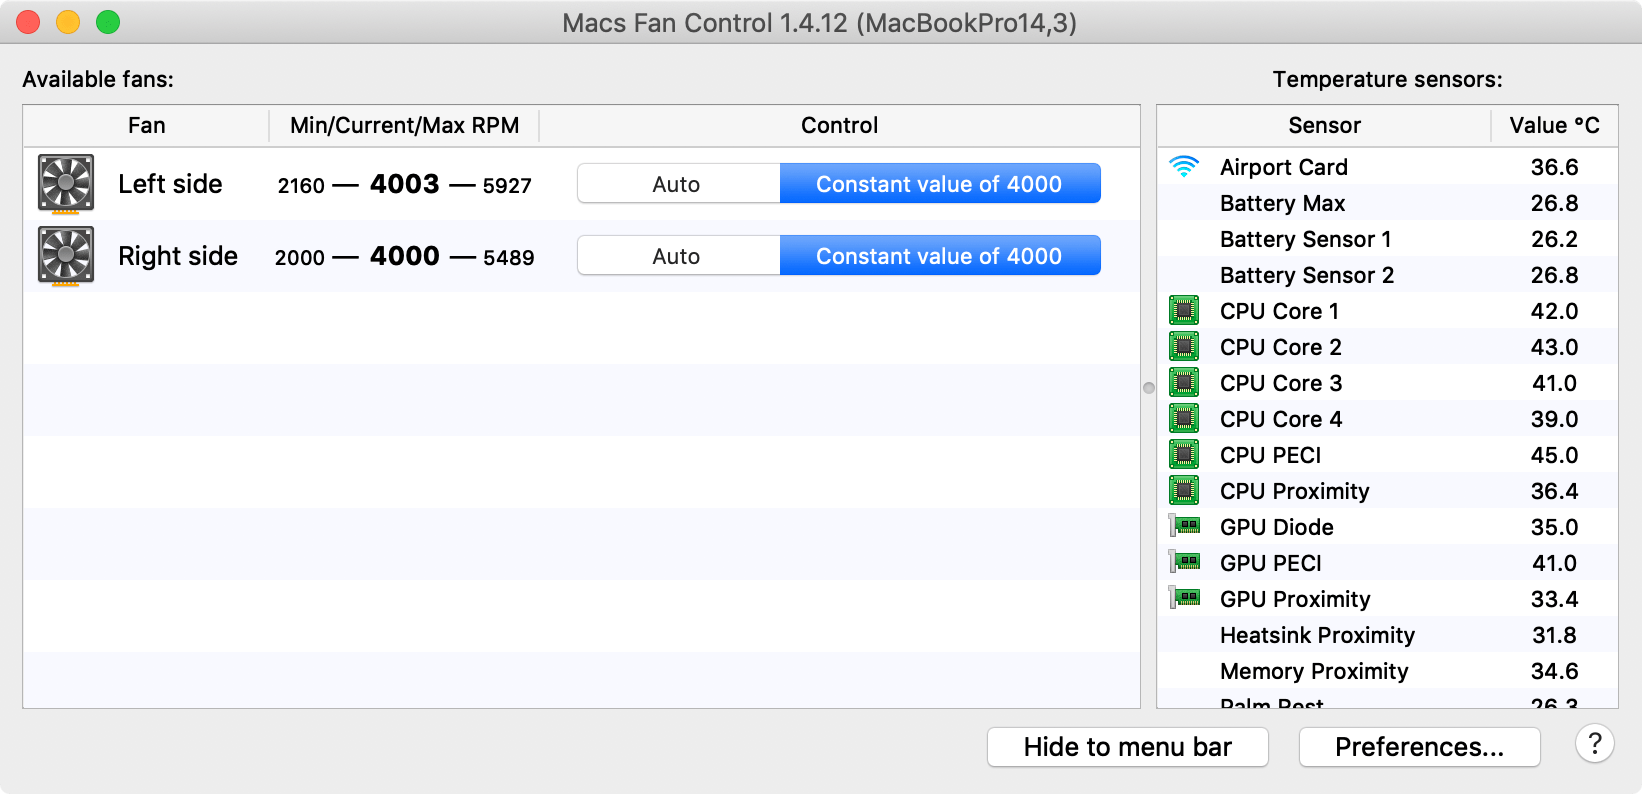This screenshot has height=794, width=1642.
Task: Select the GPU Proximity label
Action: click(x=1295, y=599)
